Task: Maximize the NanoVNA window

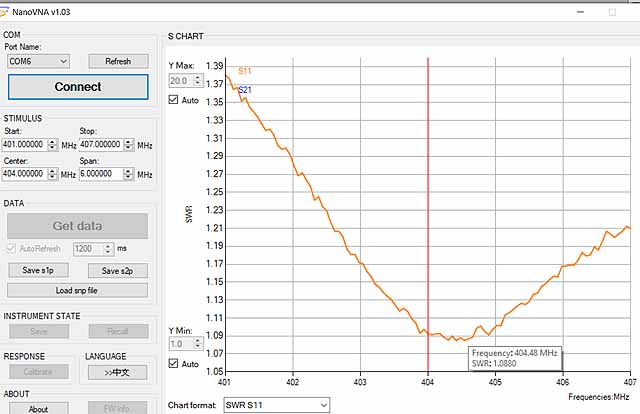Action: (612, 12)
